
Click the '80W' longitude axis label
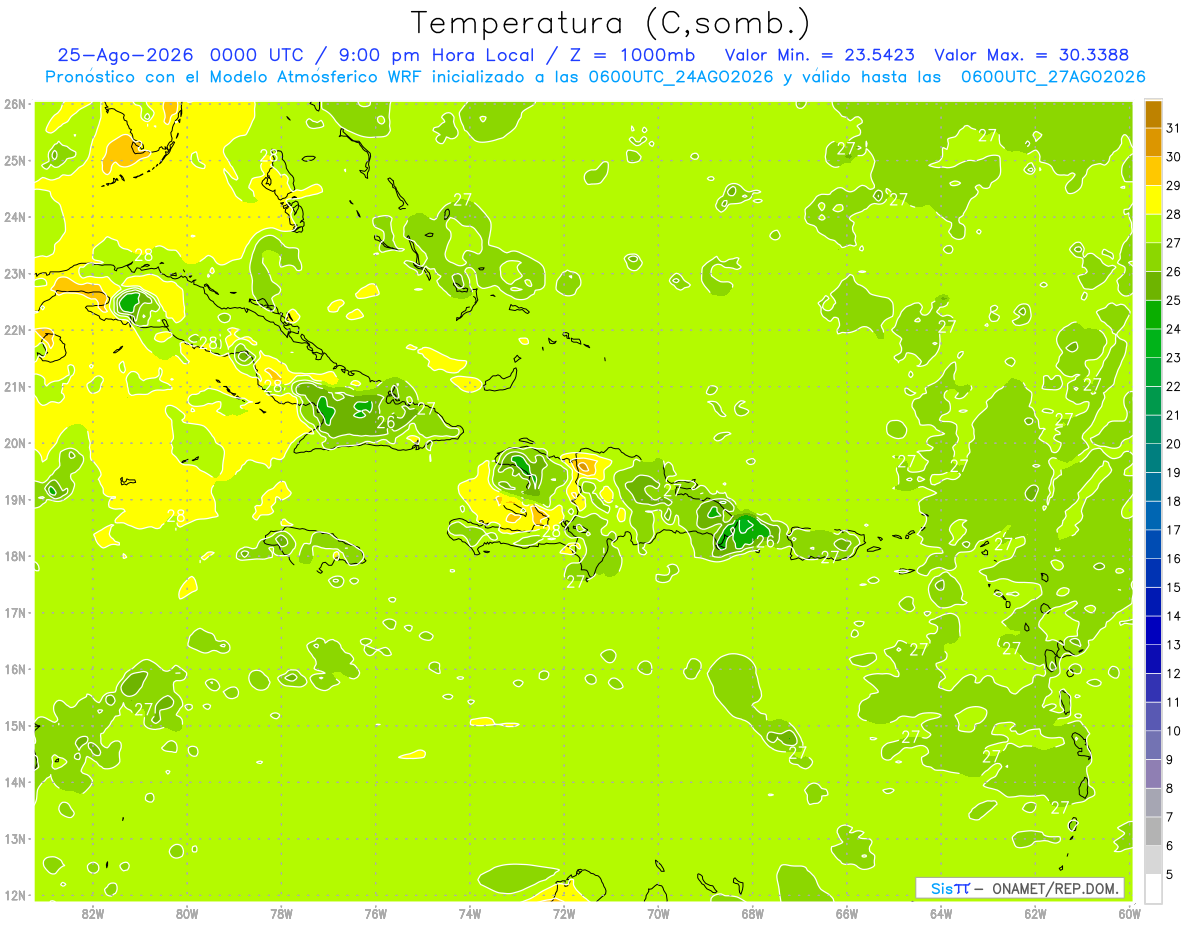point(187,913)
